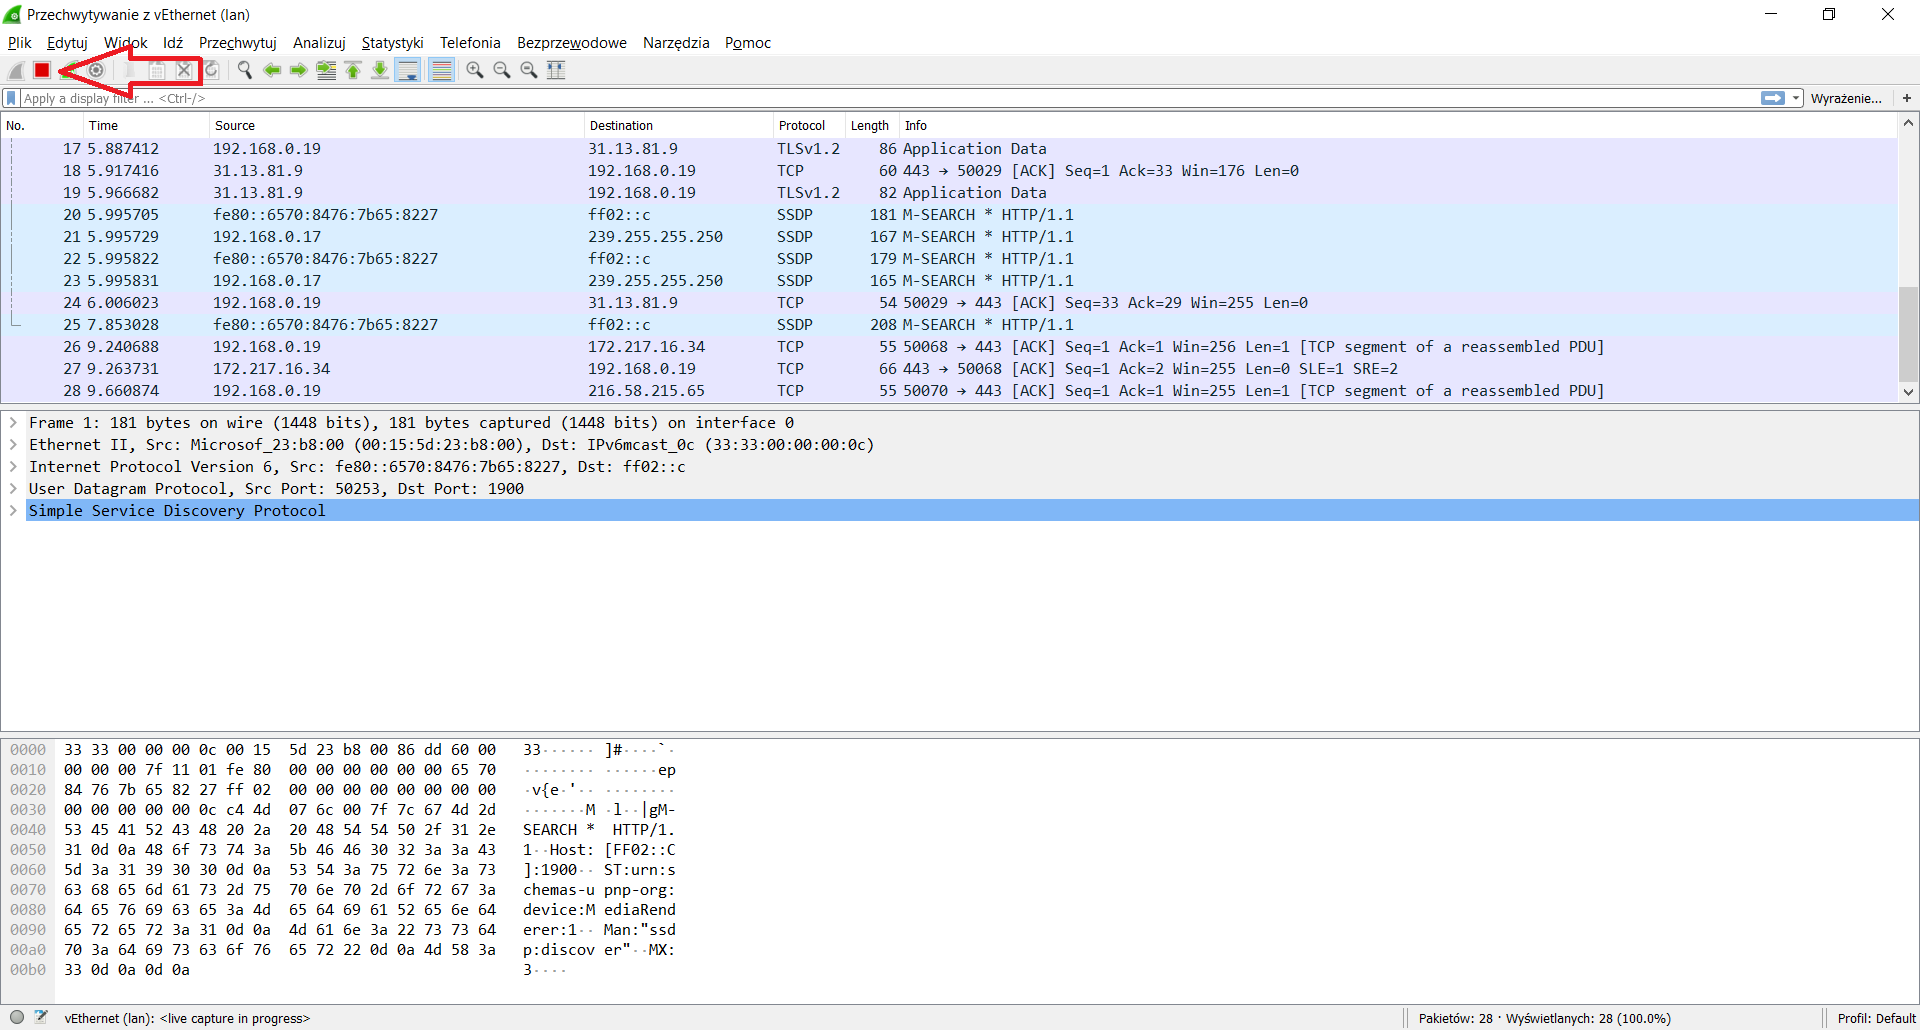Screen dimensions: 1920x1030
Task: Click the Profil: Default status label
Action: click(x=1876, y=1018)
